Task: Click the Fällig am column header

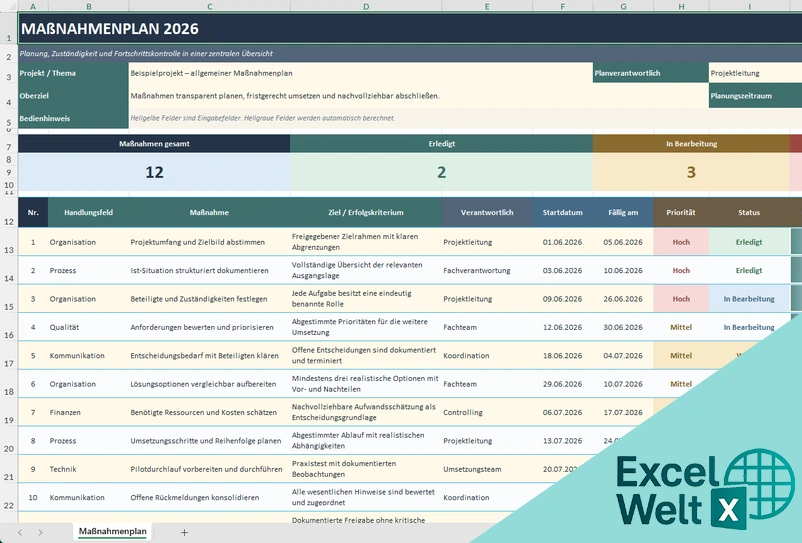Action: coord(623,212)
